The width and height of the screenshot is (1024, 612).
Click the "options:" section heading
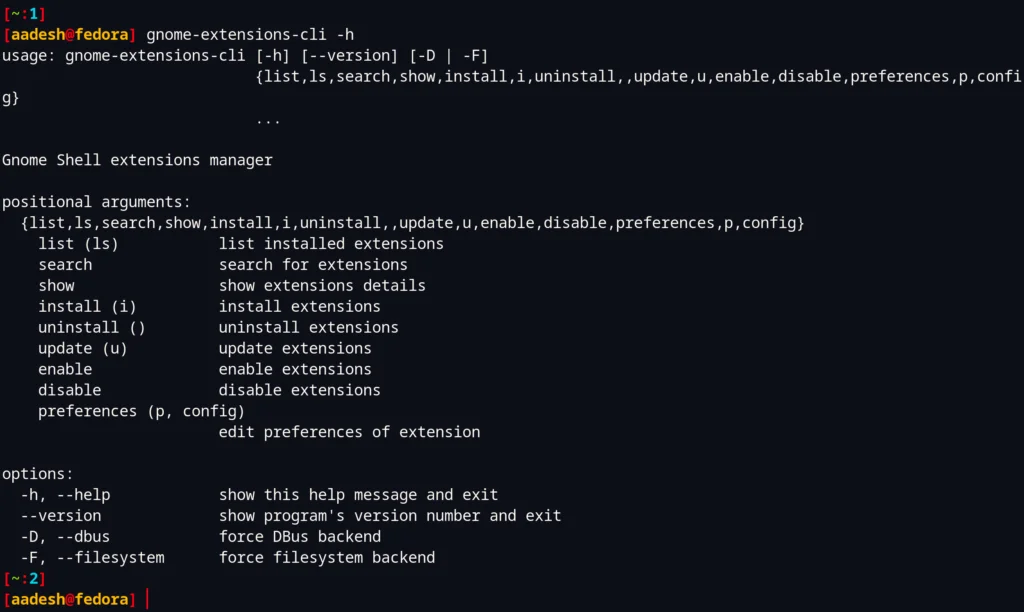tap(38, 474)
